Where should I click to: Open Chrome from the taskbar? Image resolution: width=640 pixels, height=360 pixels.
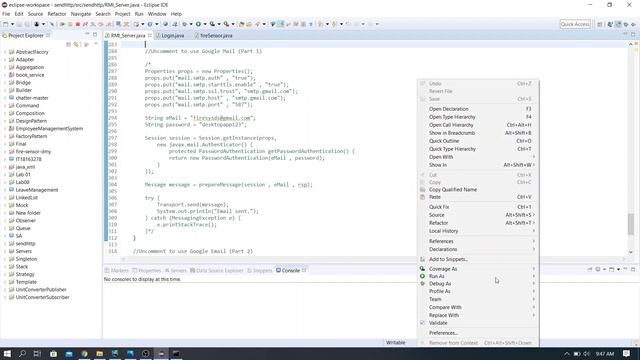pyautogui.click(x=84, y=353)
